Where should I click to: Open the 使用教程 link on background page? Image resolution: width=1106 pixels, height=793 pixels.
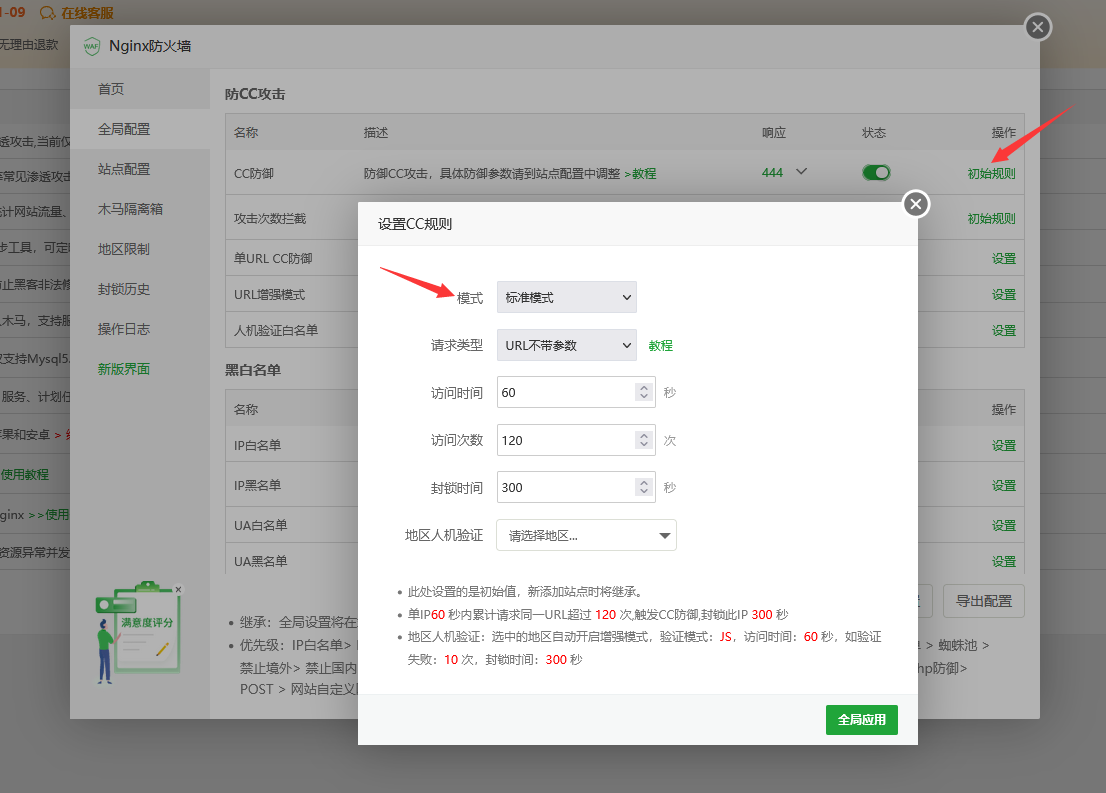(25, 475)
